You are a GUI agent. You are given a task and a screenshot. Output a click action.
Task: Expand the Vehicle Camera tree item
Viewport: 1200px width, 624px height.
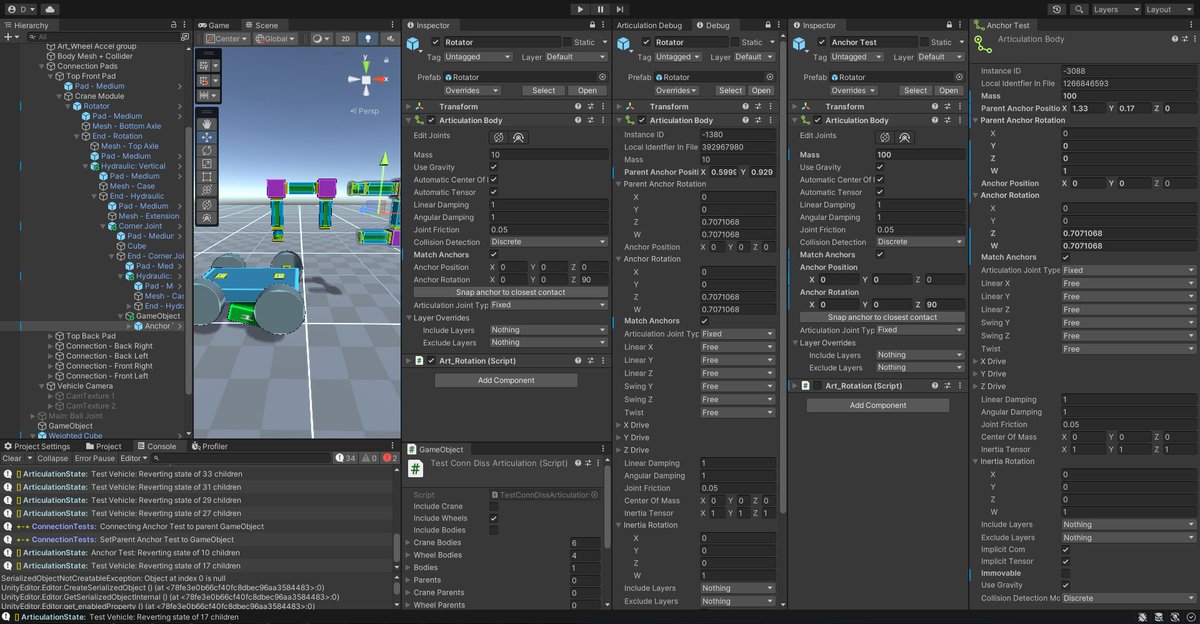(x=43, y=386)
